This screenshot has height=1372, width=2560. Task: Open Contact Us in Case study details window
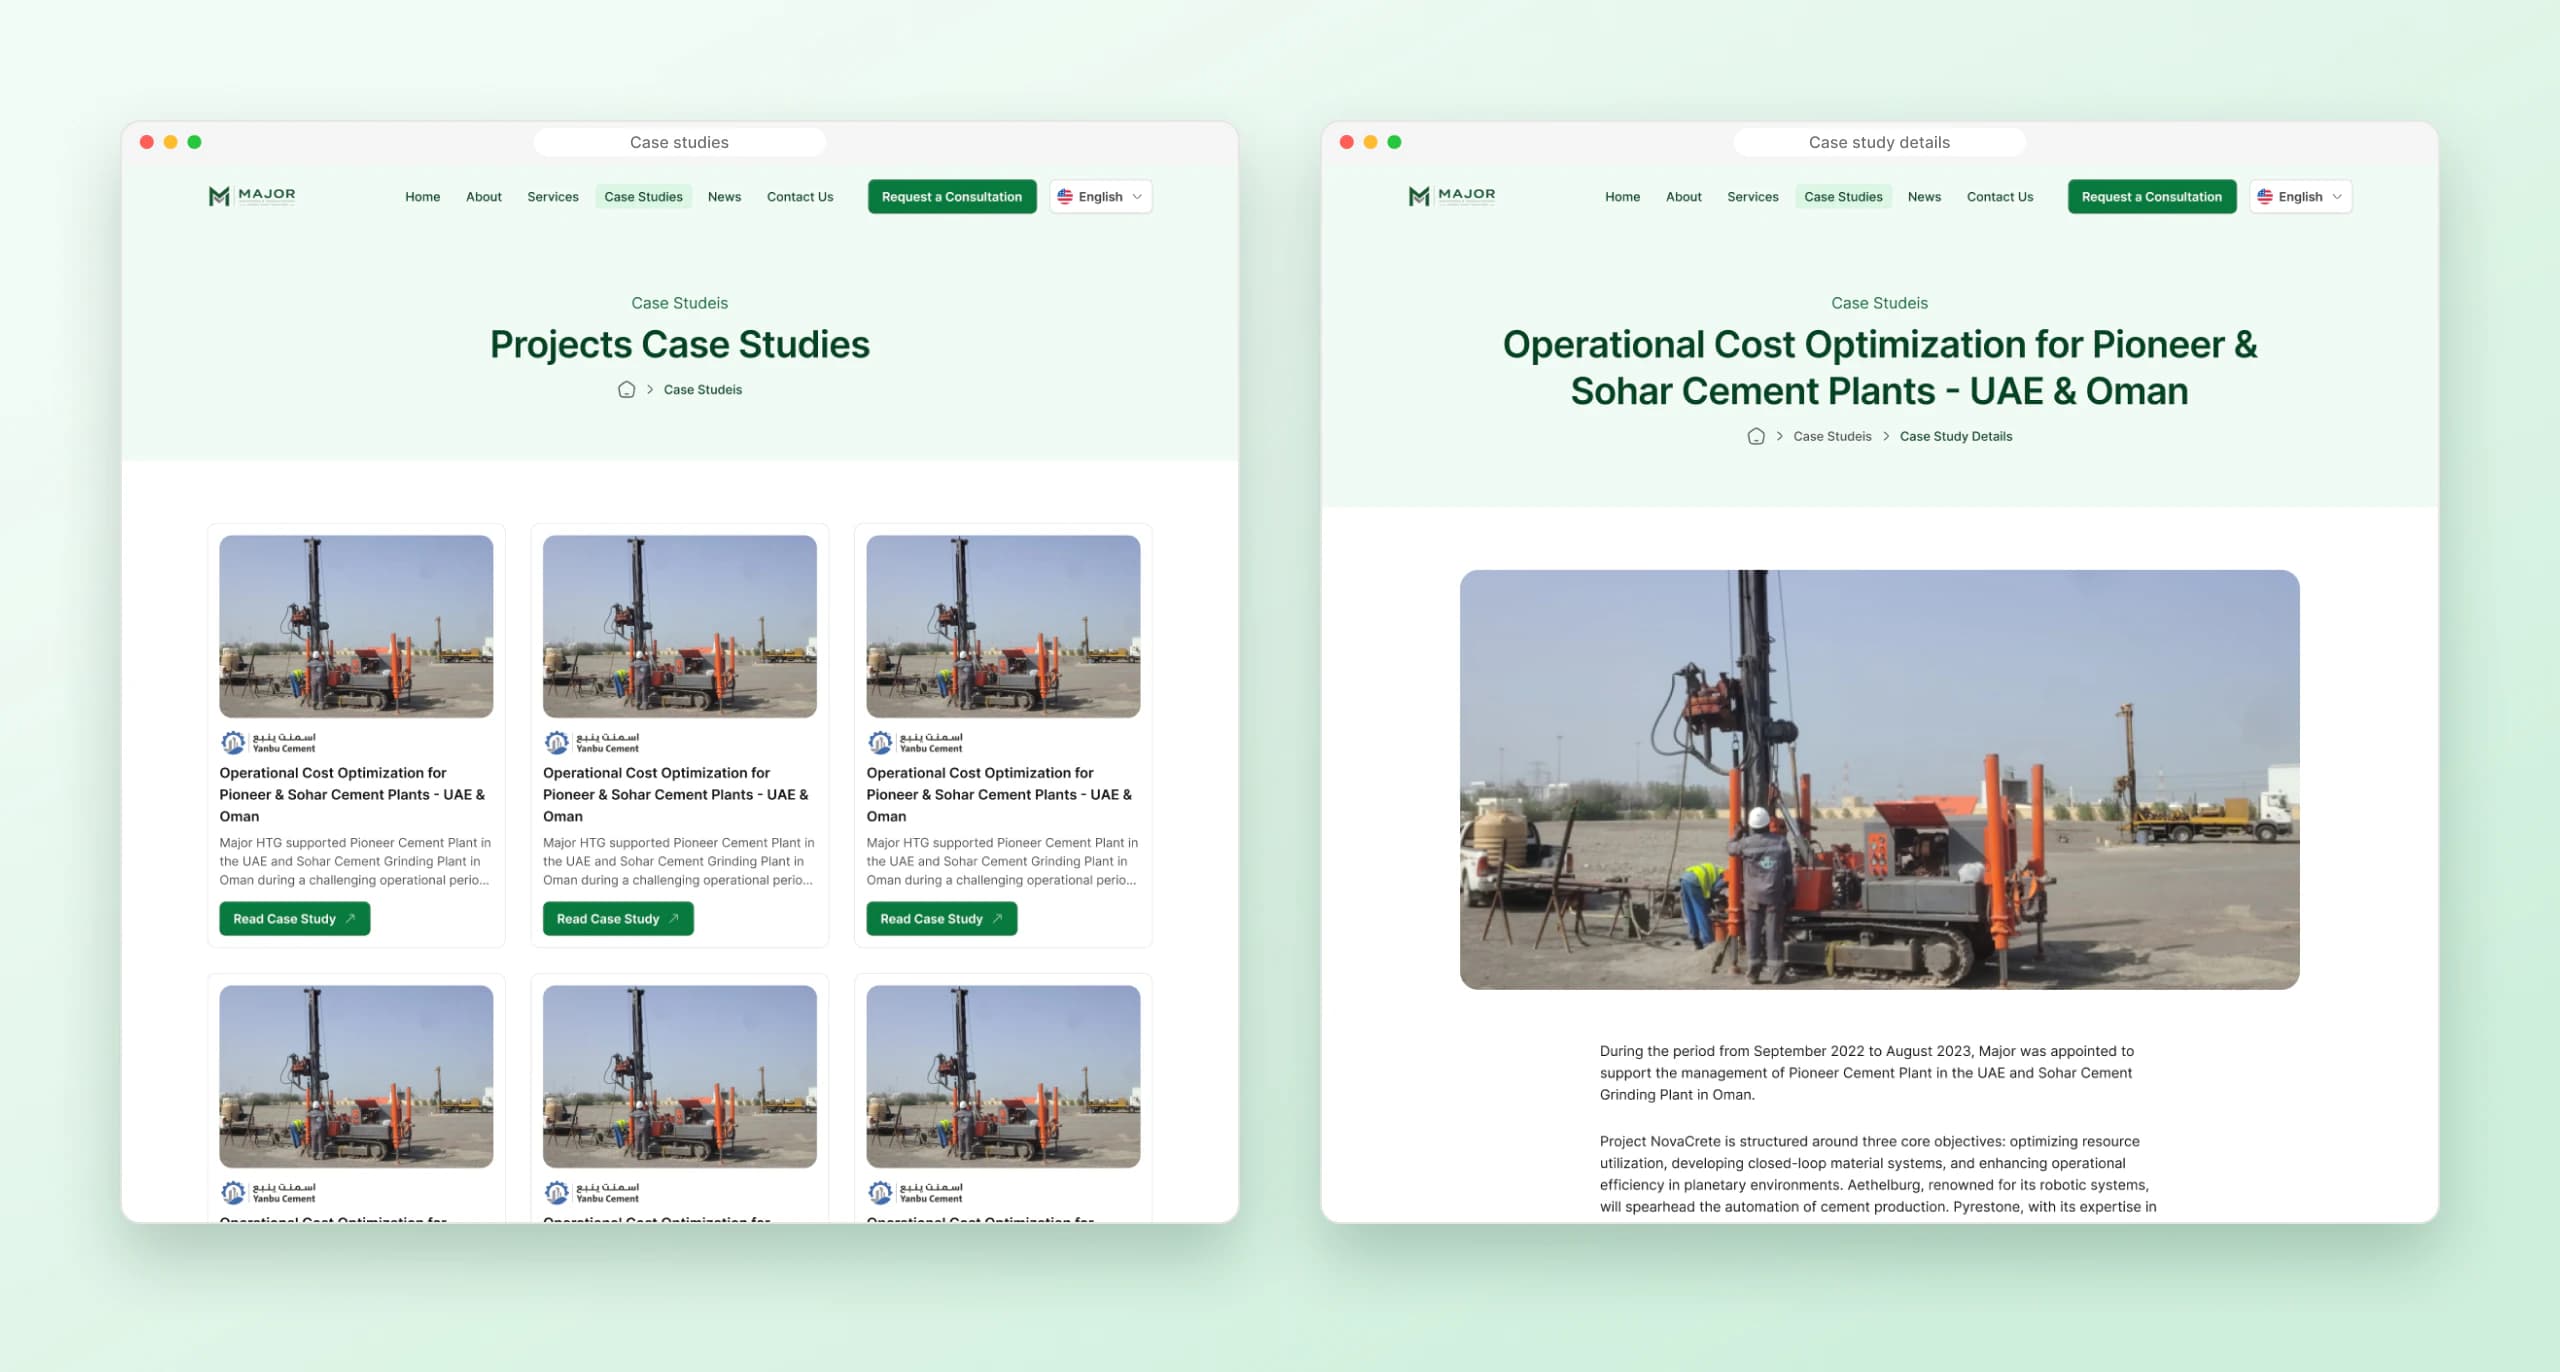[x=2000, y=197]
